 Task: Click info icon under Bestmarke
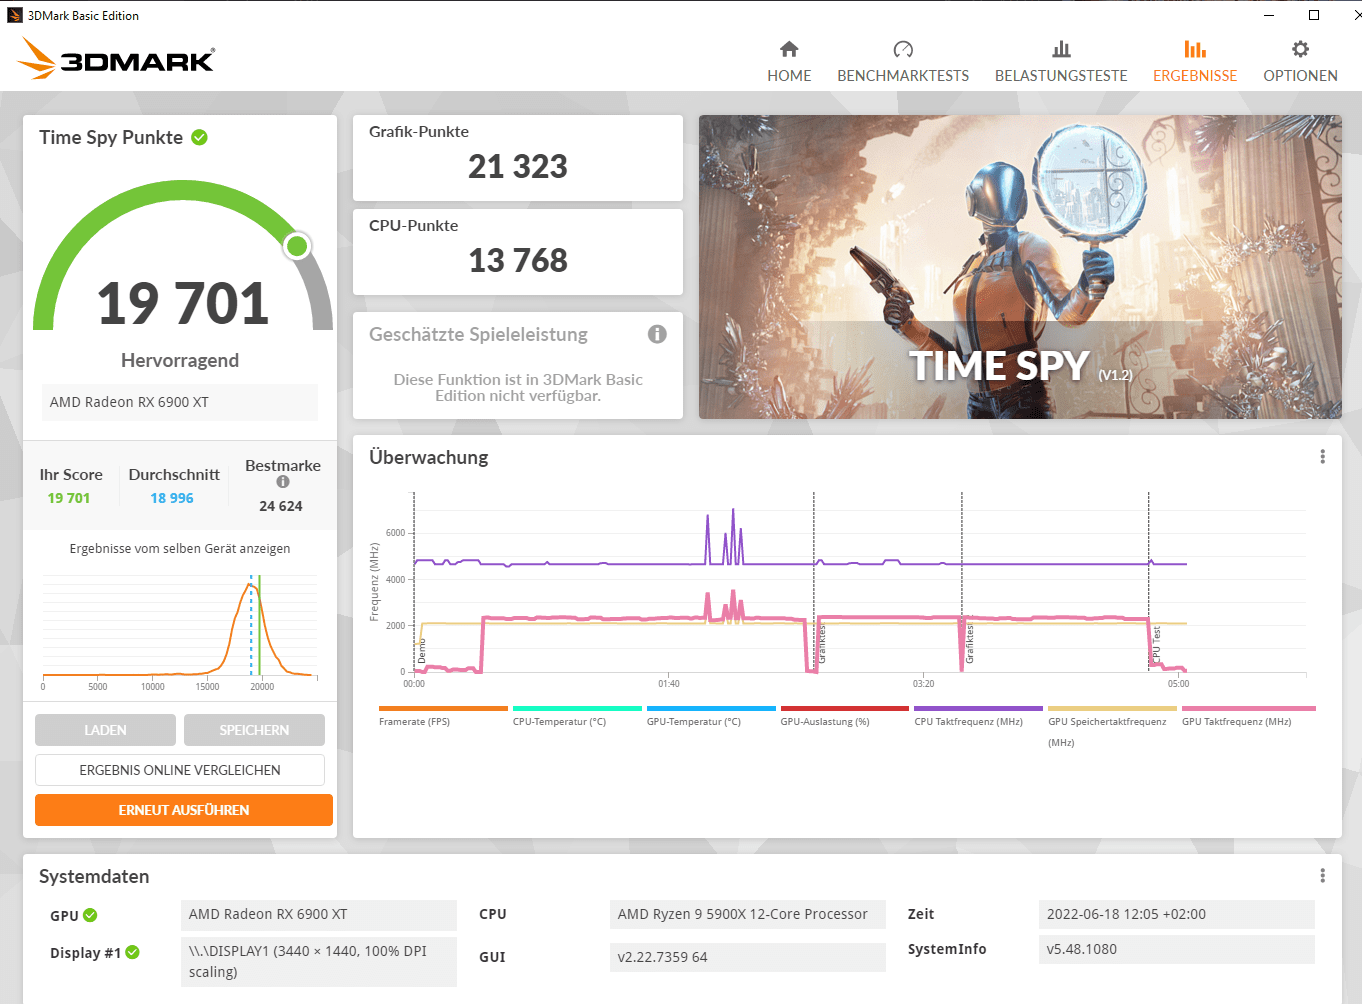pyautogui.click(x=283, y=482)
